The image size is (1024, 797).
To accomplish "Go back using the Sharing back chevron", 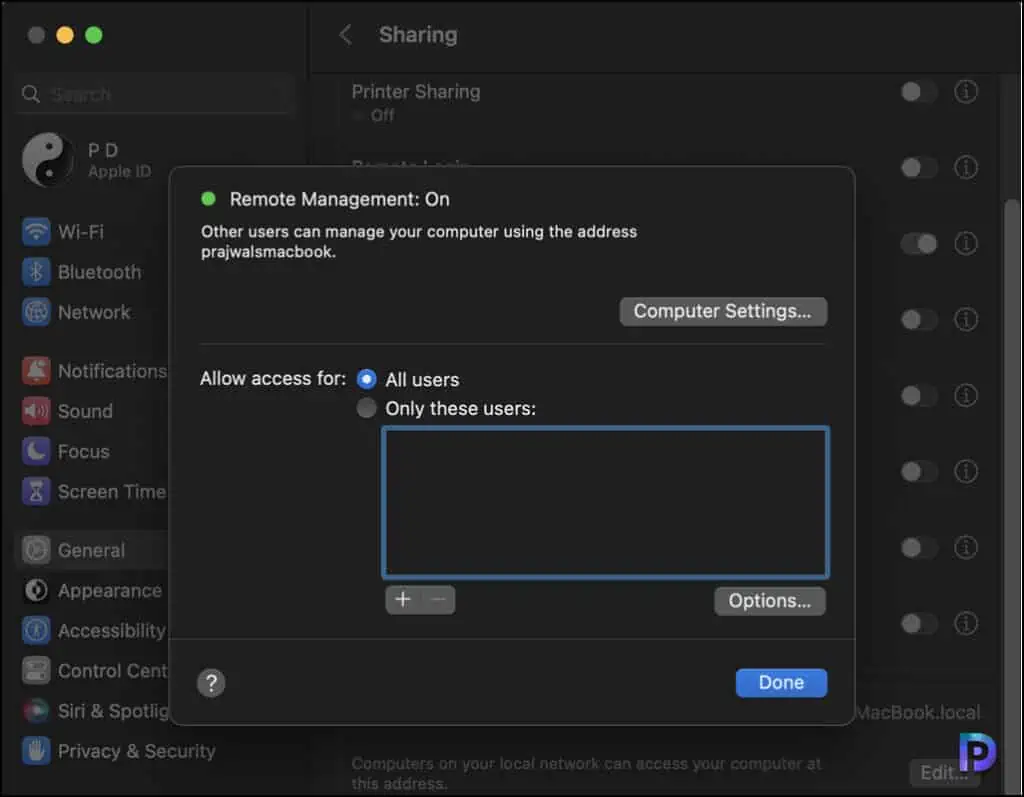I will (x=345, y=35).
